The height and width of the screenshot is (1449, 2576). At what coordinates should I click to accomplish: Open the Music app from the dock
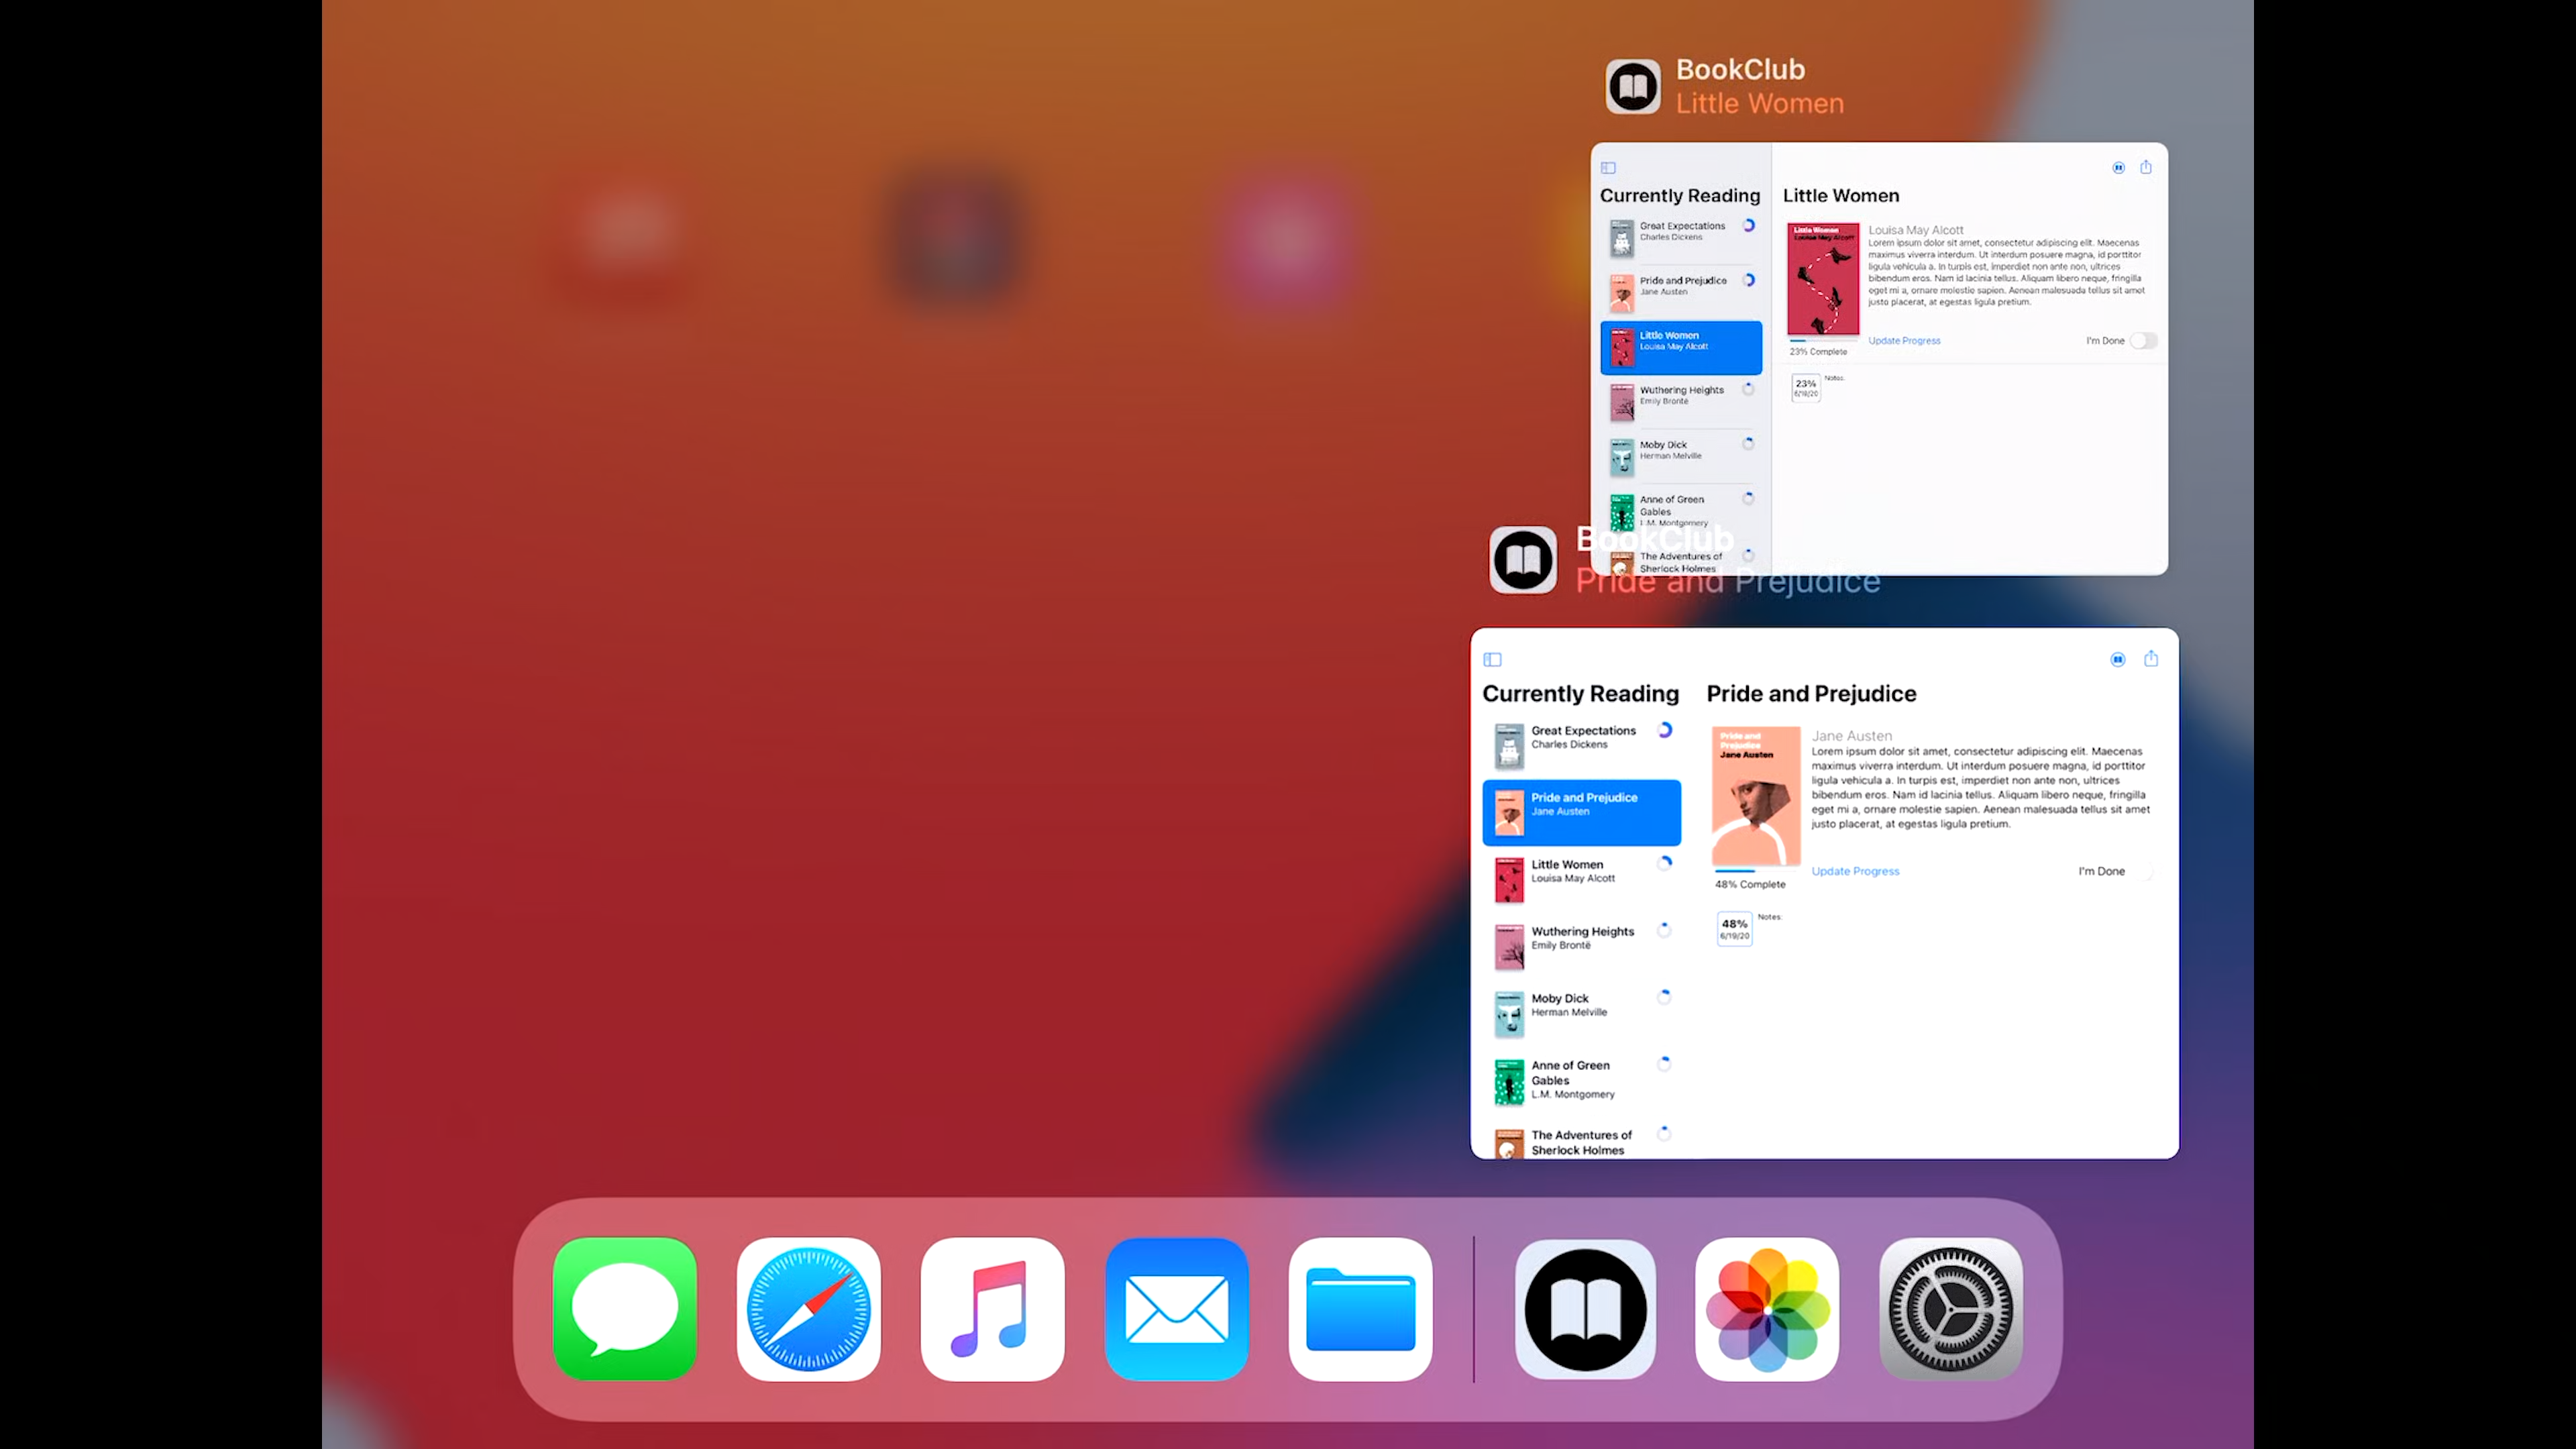click(x=992, y=1309)
